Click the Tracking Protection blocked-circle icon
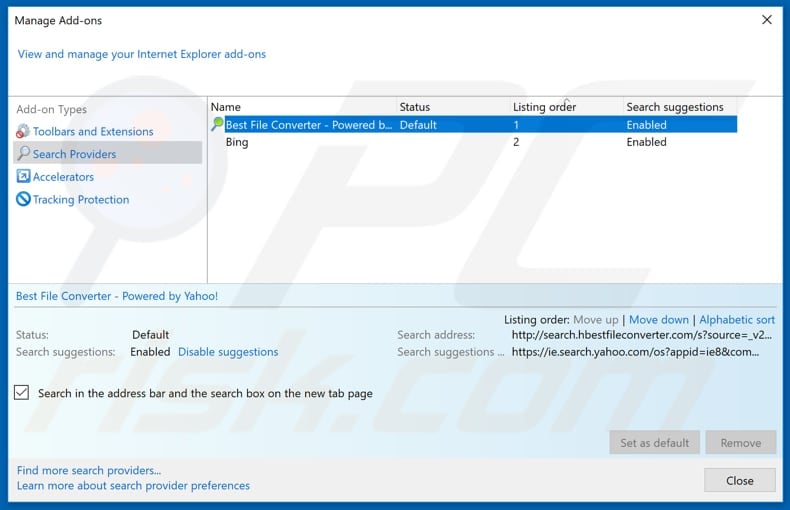 point(23,199)
